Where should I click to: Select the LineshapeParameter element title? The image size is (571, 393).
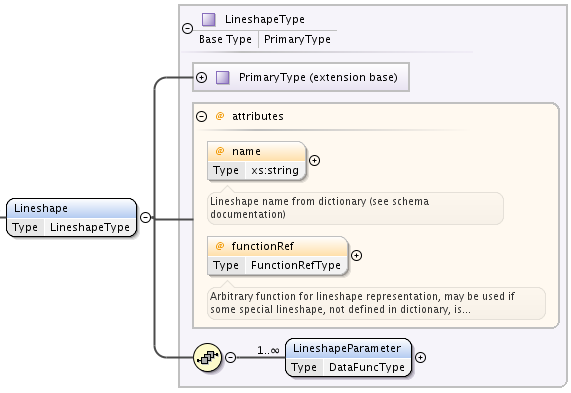click(x=347, y=349)
